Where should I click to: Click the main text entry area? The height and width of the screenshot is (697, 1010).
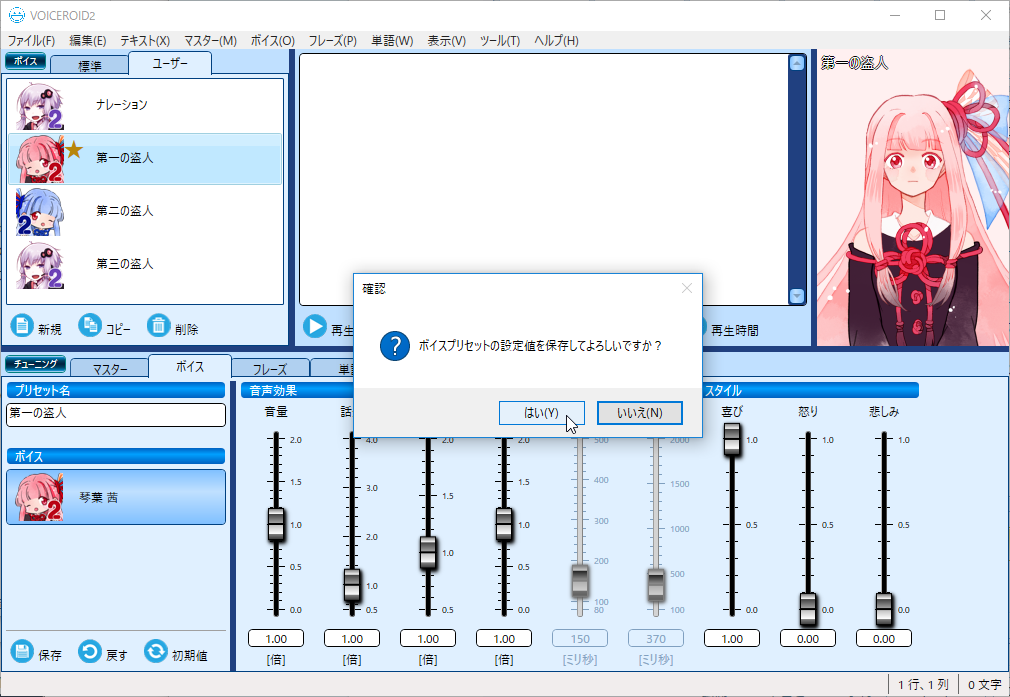pos(544,179)
